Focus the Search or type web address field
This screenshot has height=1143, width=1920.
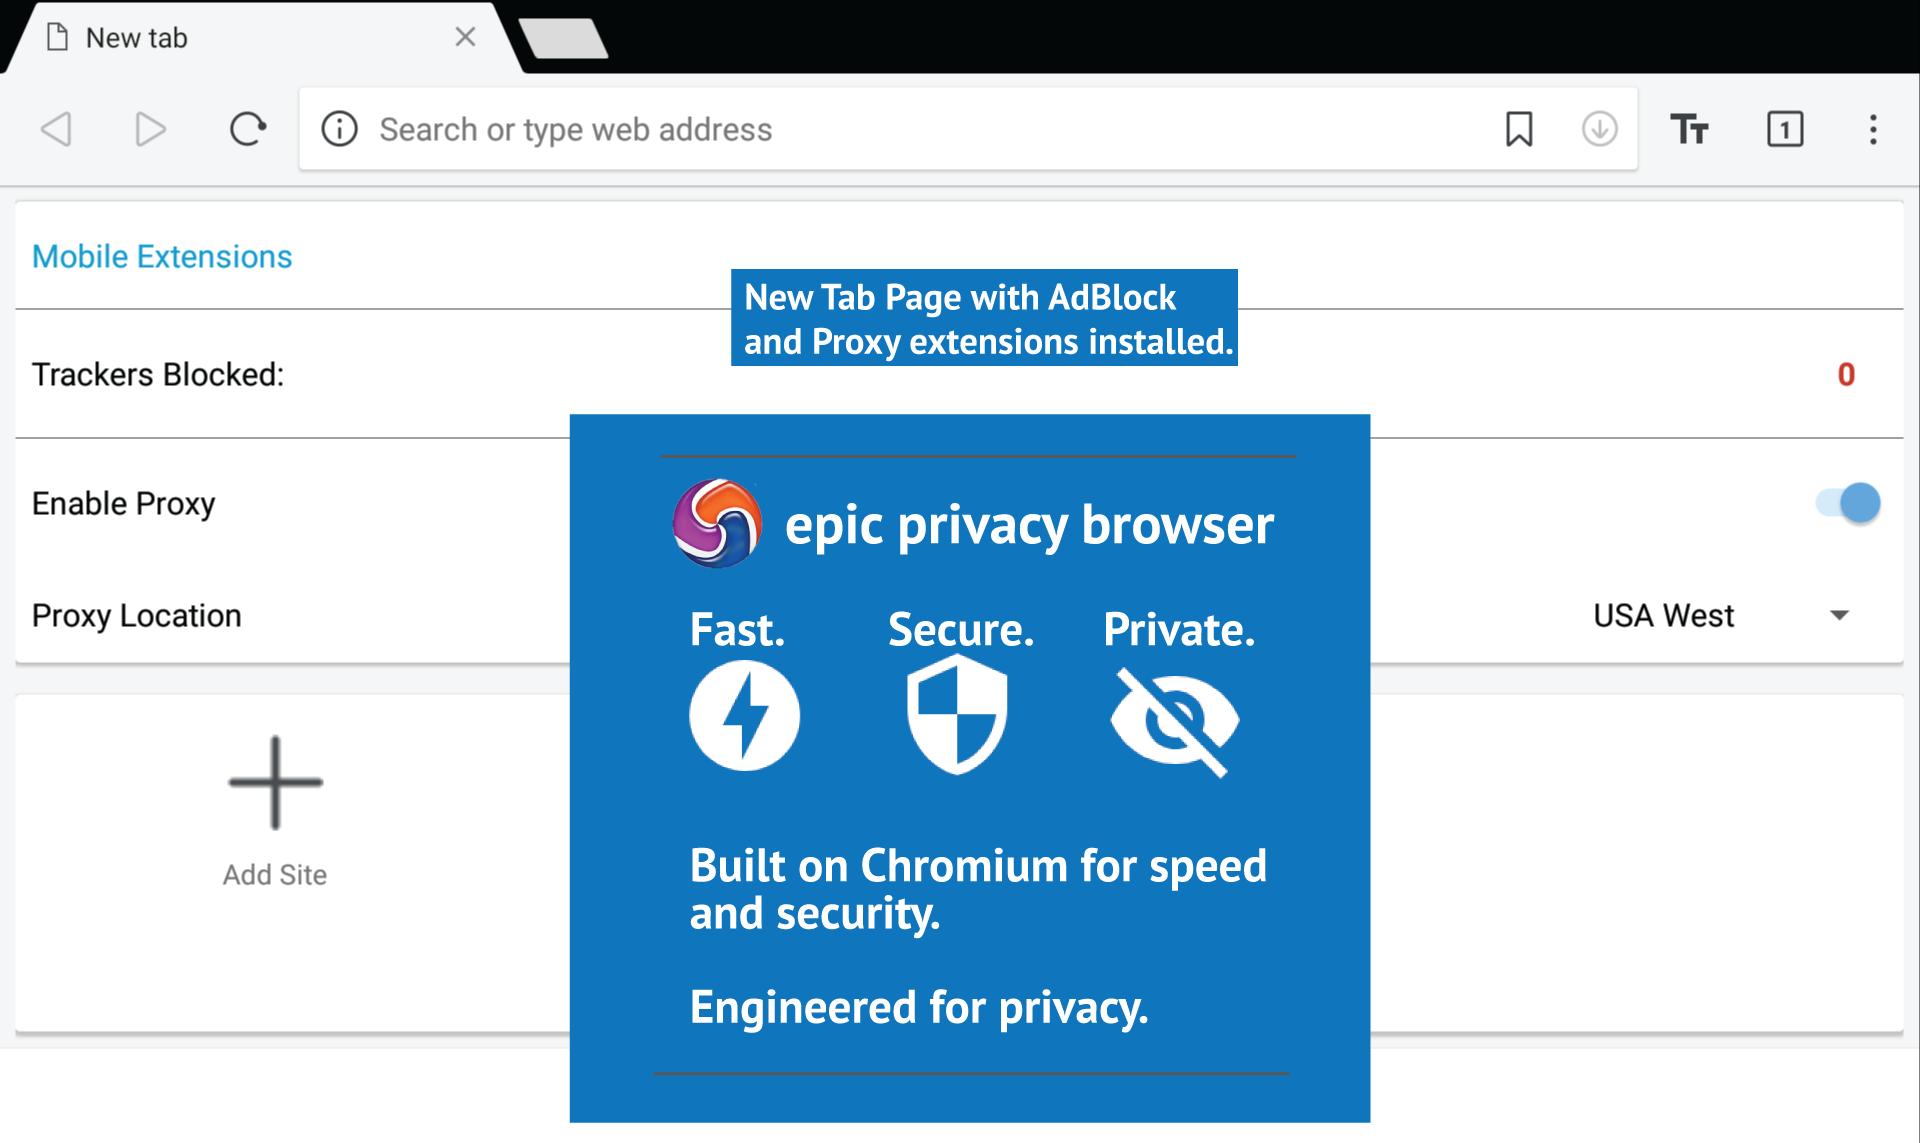930,129
